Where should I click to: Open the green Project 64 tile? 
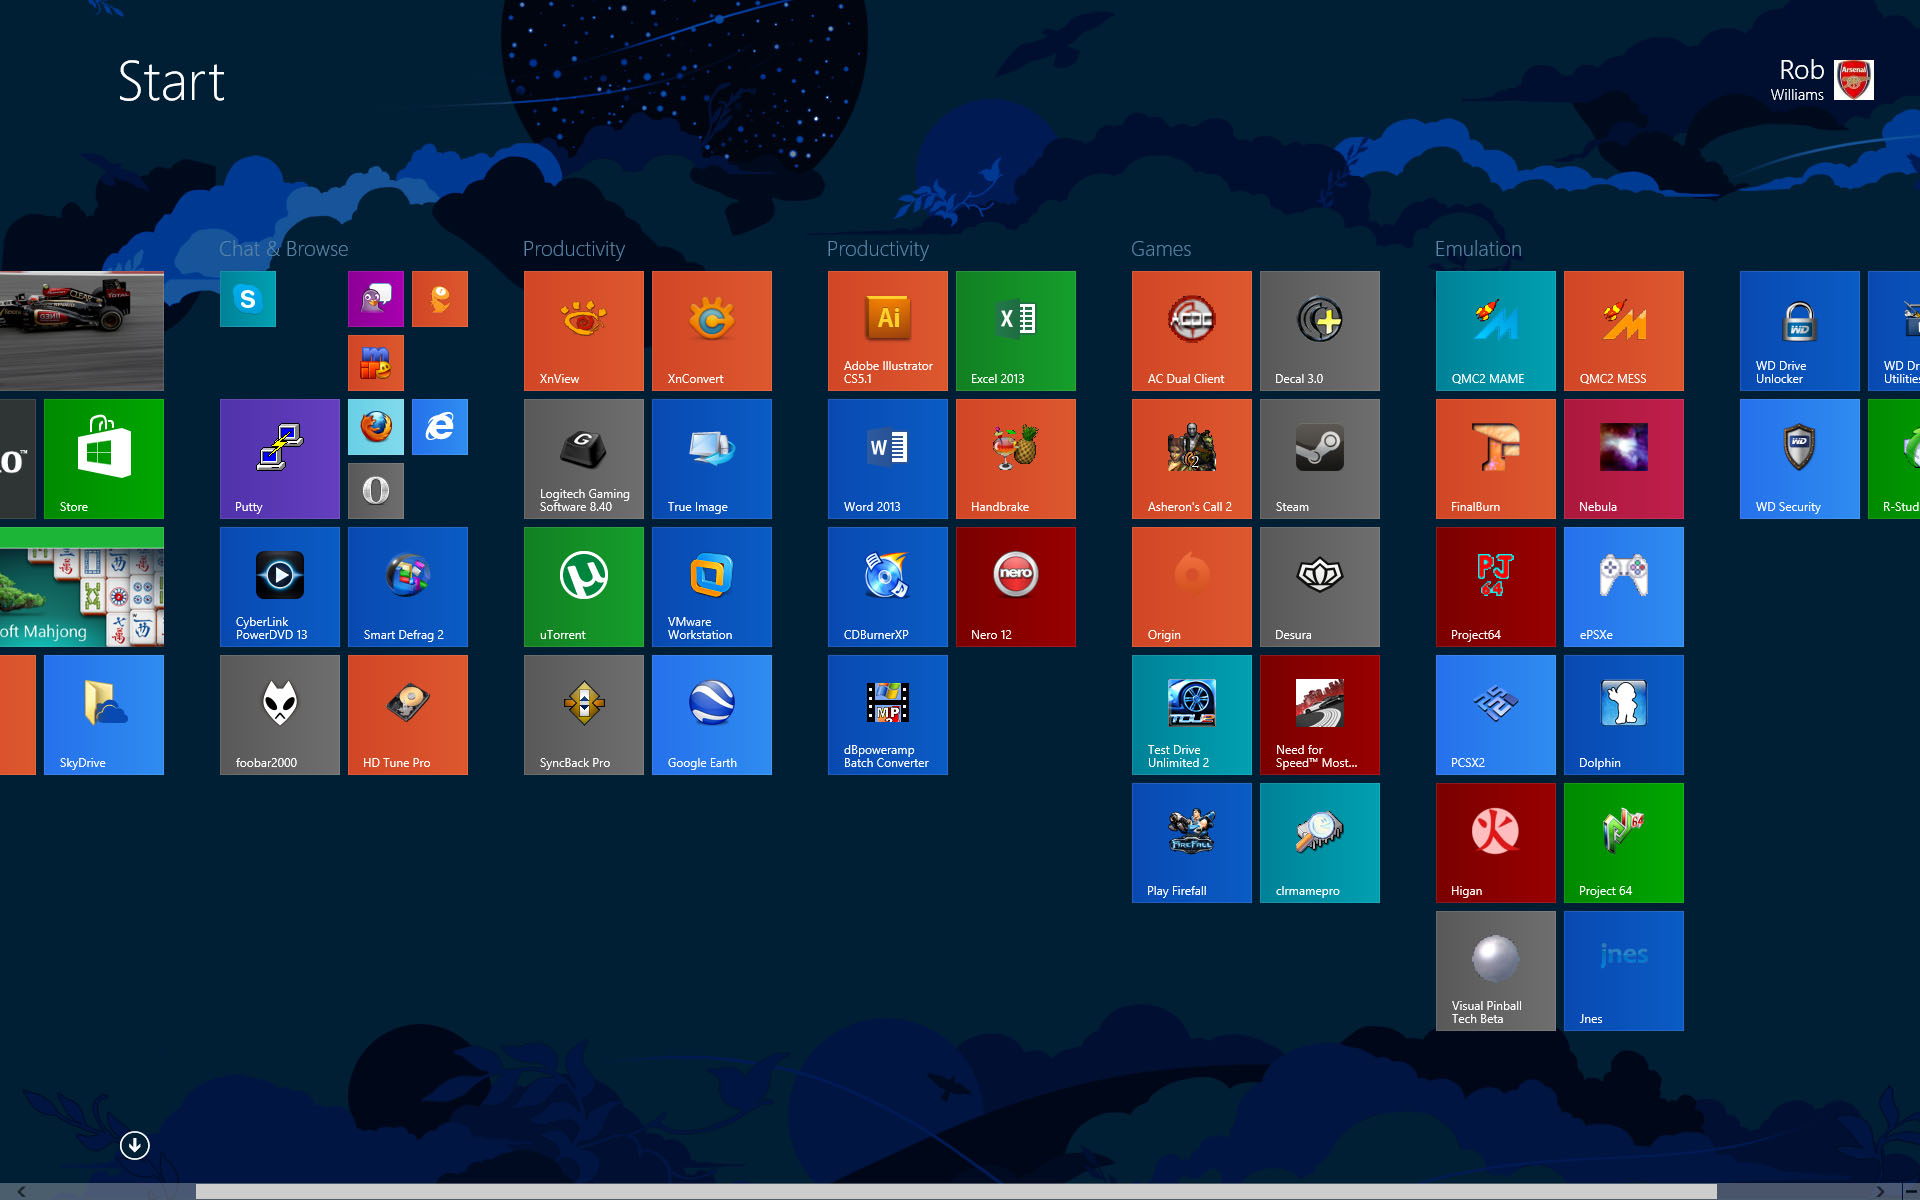1624,843
